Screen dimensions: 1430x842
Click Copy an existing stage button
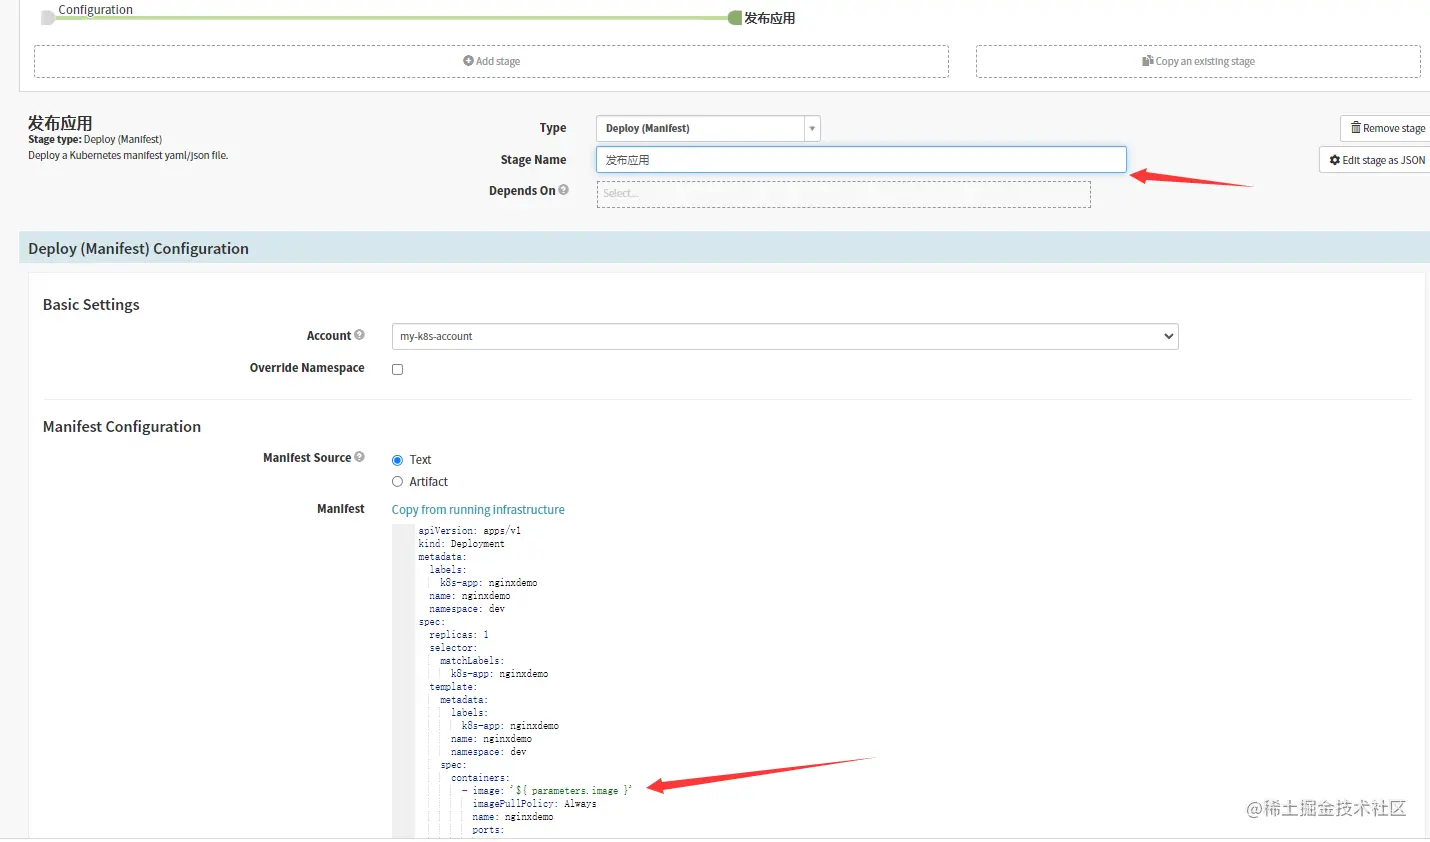pos(1198,61)
